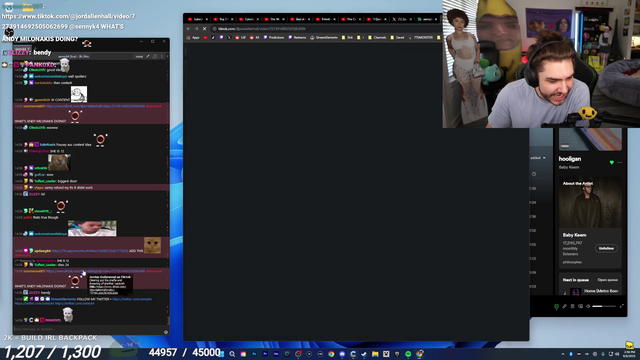This screenshot has height=360, width=640.
Task: Open the taskbar clock and date
Action: (629, 354)
